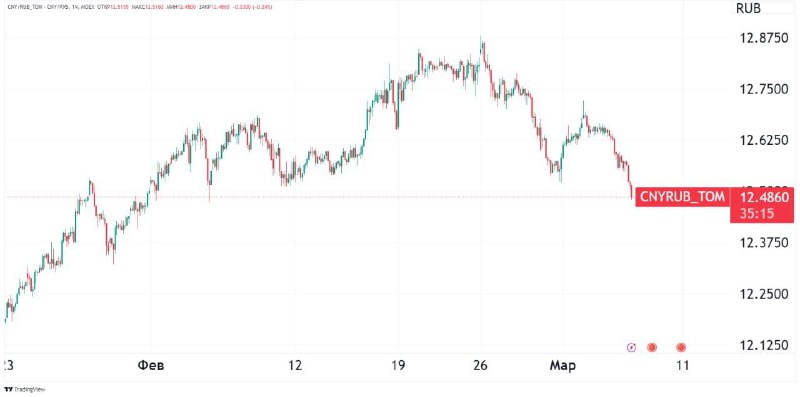Click the CNYRUB_TOM symbol price label
Screen dimensions: 800x397
pos(682,196)
